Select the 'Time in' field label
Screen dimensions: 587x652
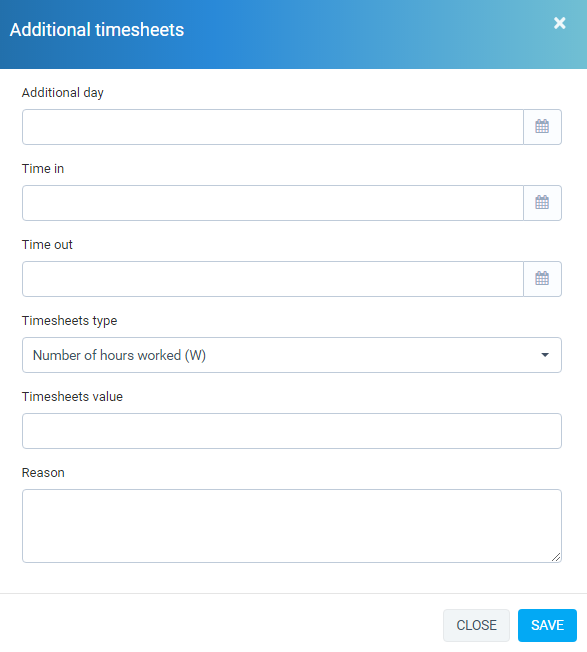43,168
